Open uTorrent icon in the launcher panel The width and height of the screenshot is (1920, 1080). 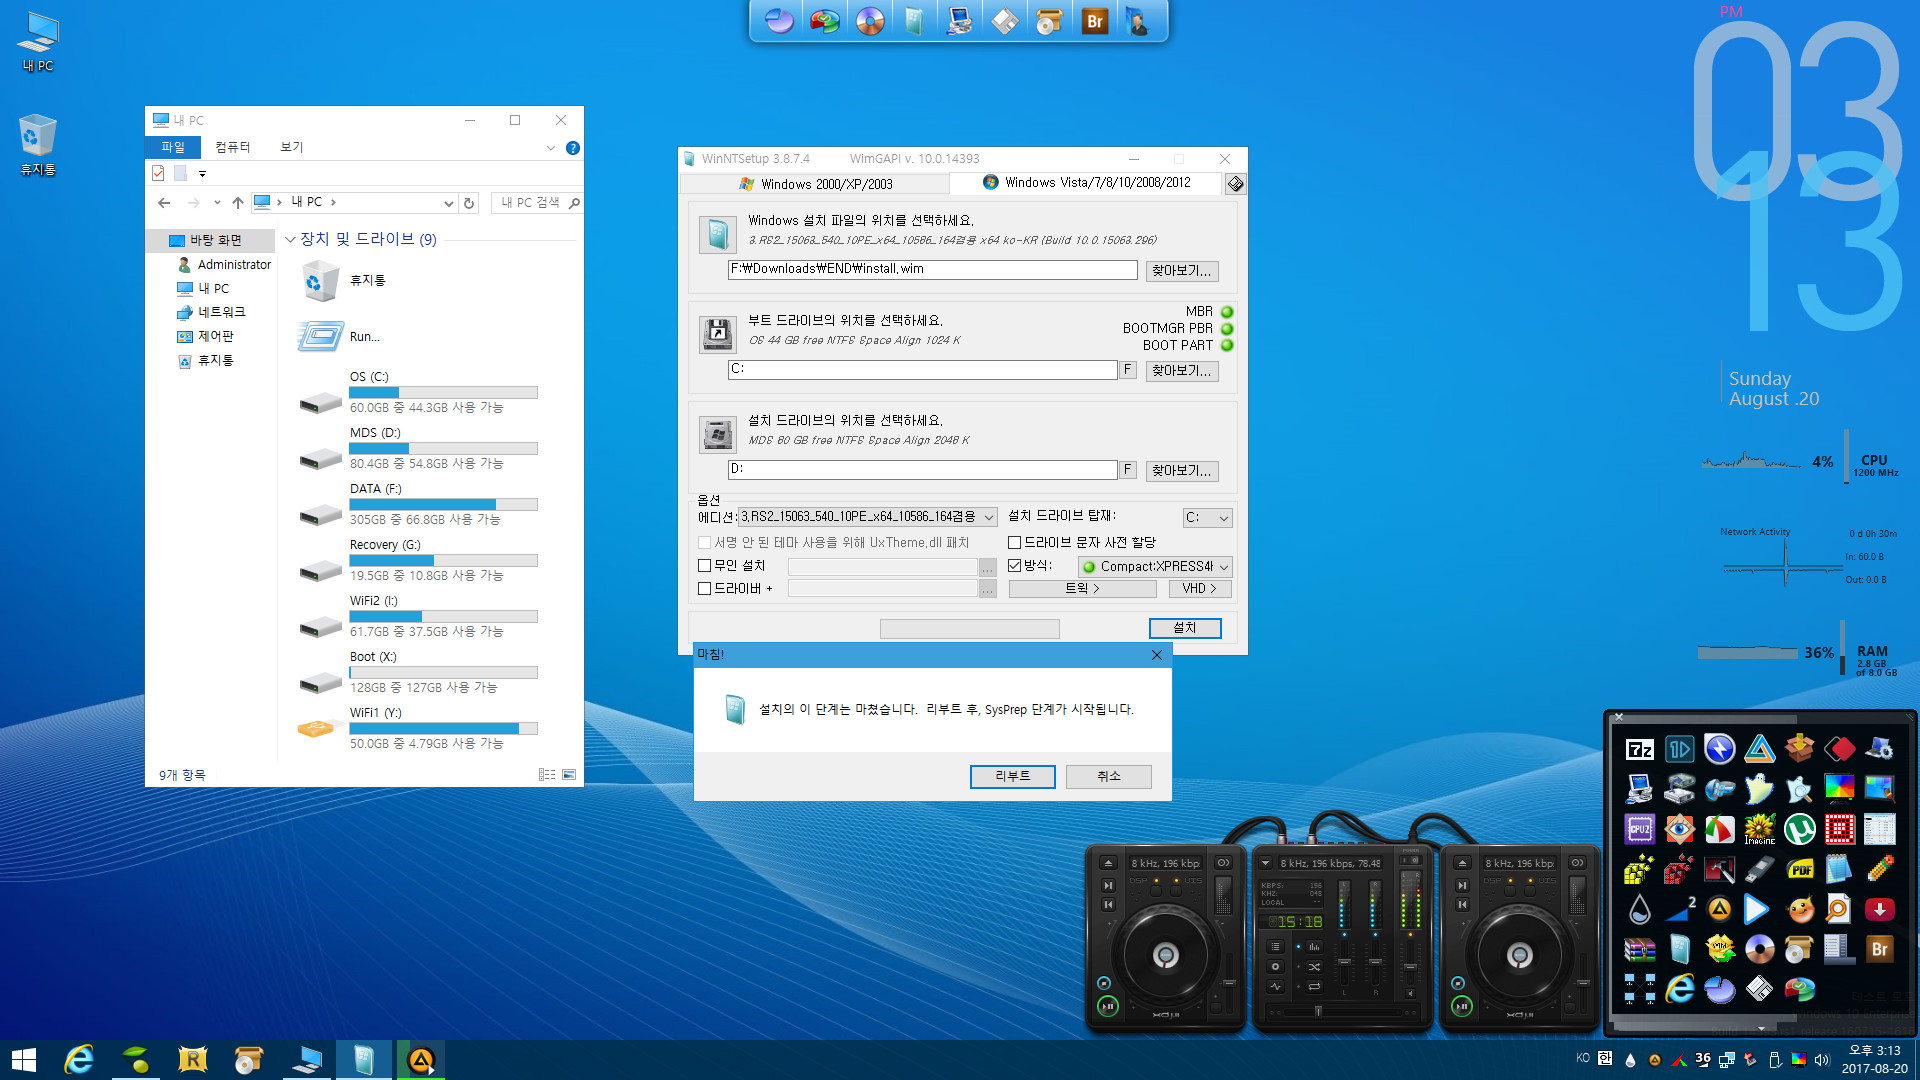pyautogui.click(x=1799, y=829)
